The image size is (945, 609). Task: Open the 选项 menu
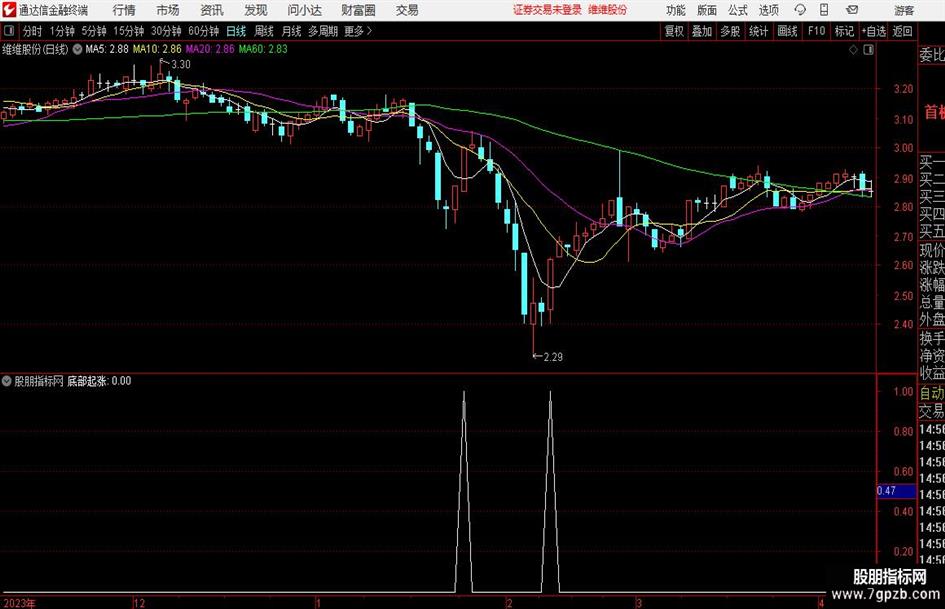pyautogui.click(x=768, y=10)
